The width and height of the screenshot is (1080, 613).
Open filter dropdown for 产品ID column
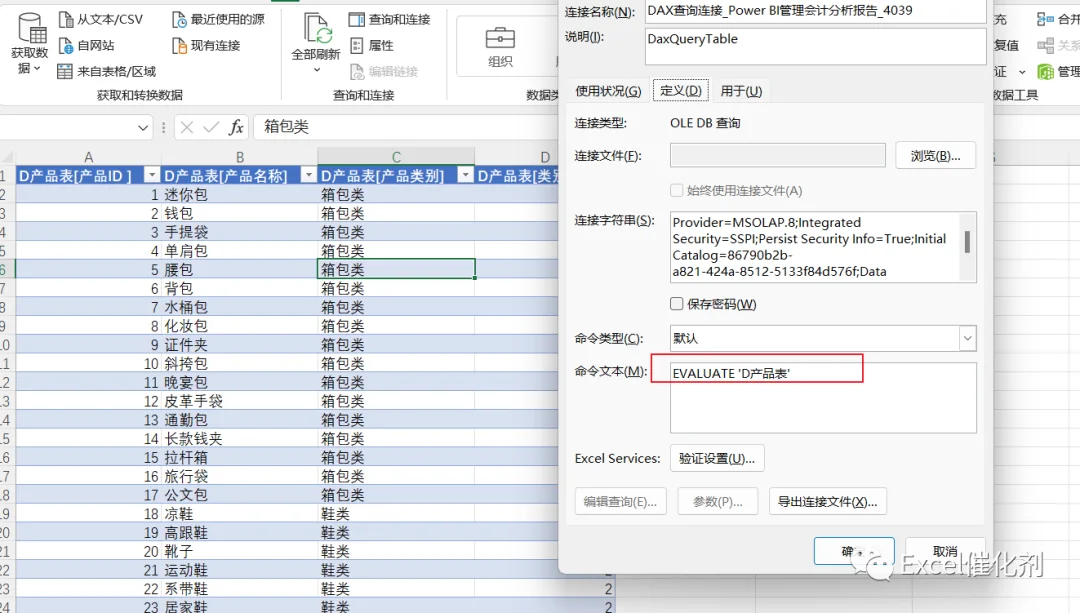pos(152,176)
